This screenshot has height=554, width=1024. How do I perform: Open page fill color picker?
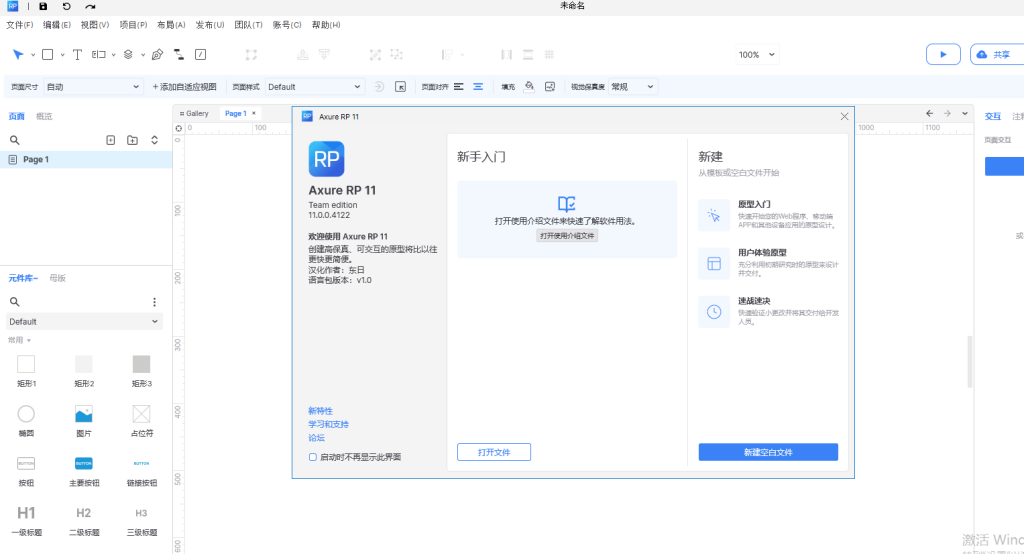(529, 87)
